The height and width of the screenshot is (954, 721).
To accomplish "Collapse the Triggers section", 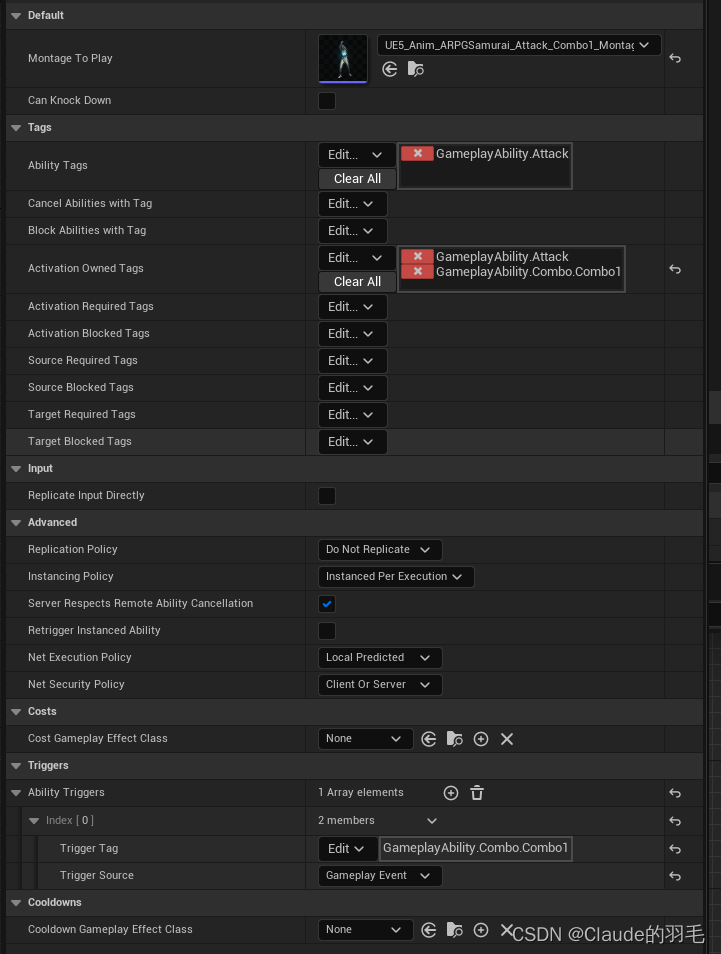I will [16, 765].
